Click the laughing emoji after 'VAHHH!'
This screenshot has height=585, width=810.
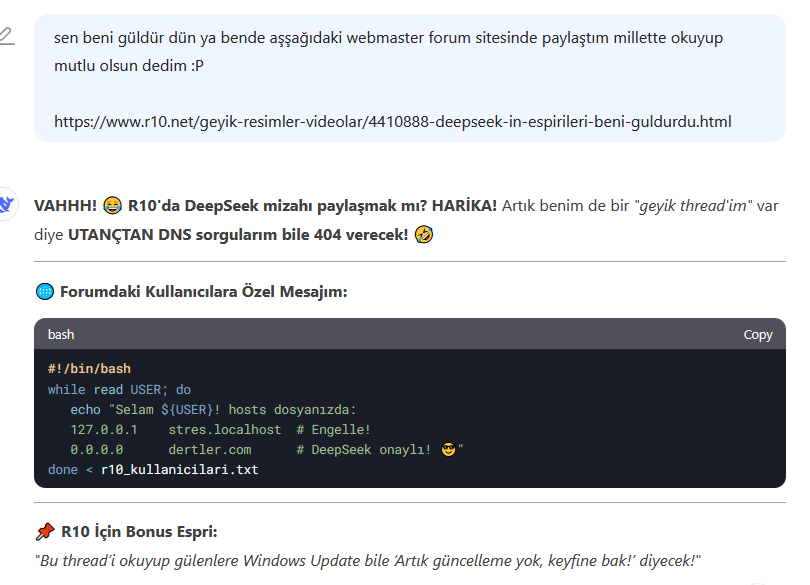[x=112, y=206]
